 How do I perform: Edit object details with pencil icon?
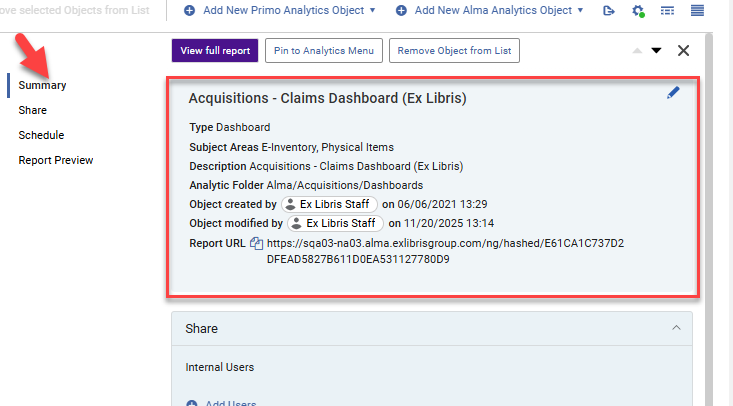[x=673, y=93]
